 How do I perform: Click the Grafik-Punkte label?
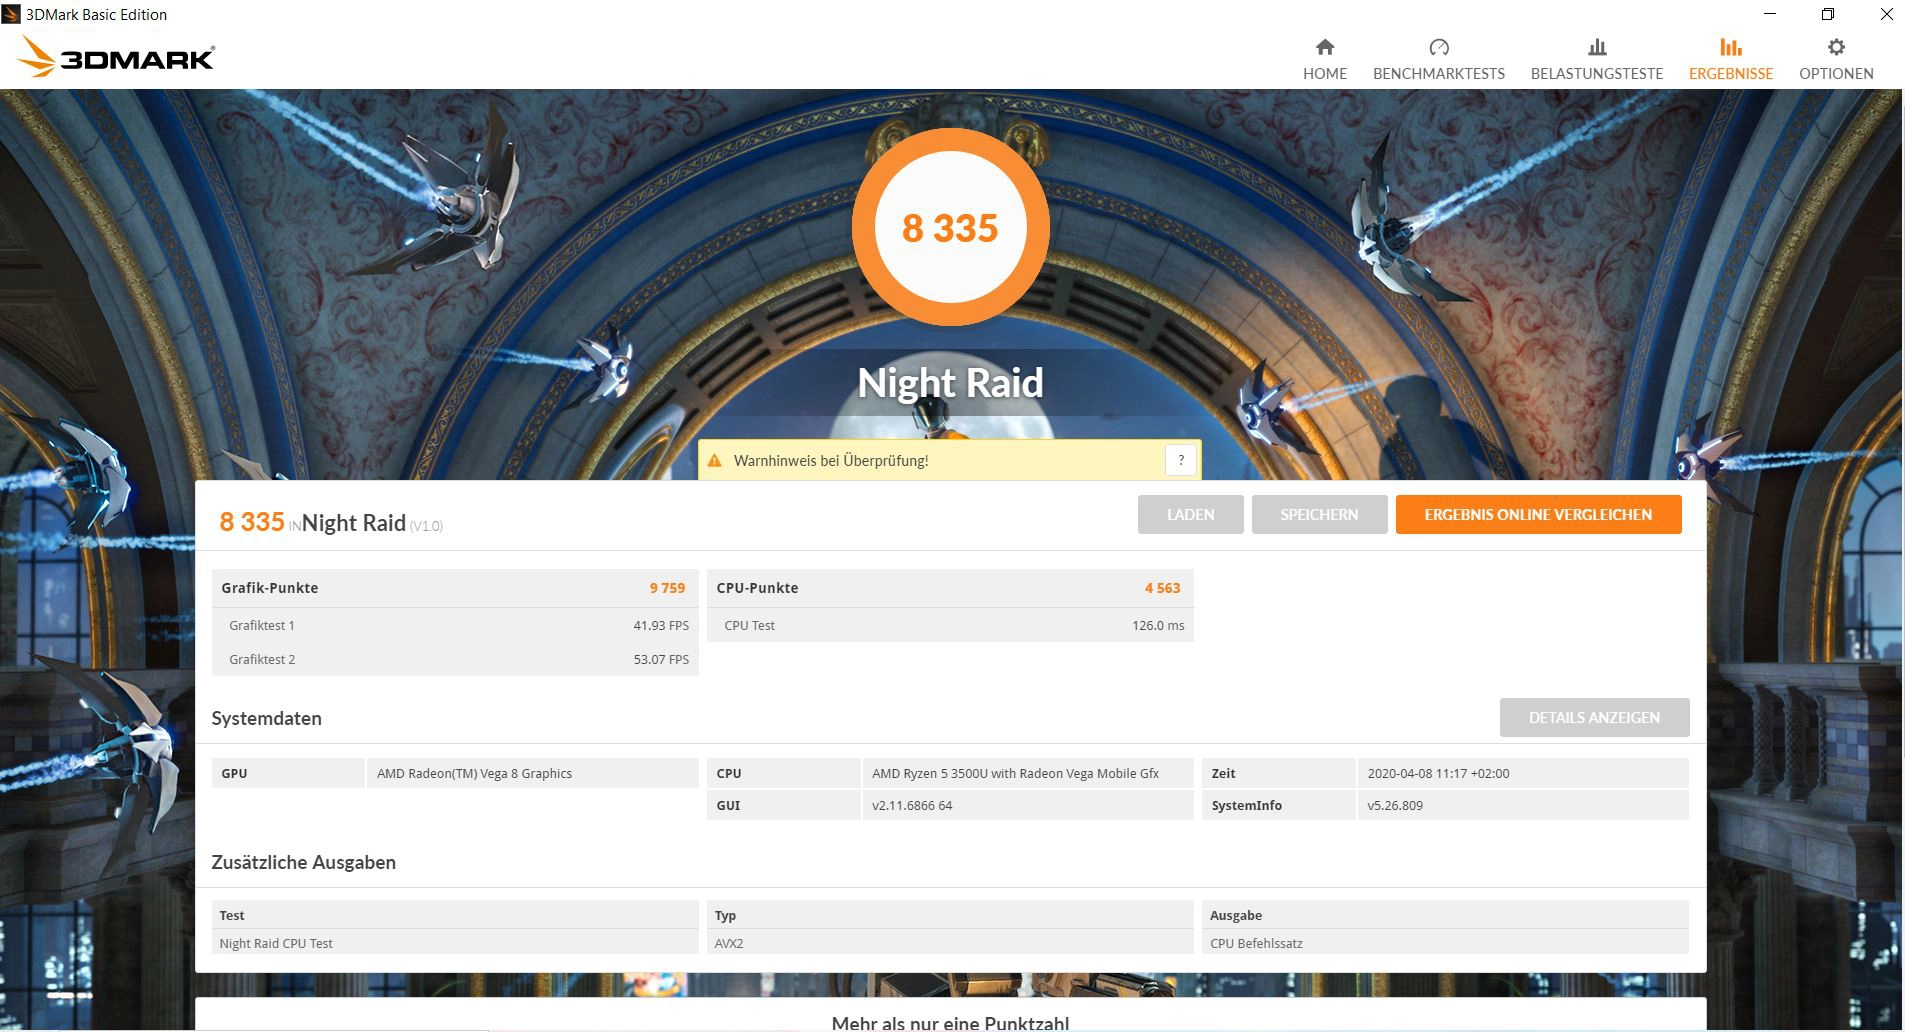270,588
